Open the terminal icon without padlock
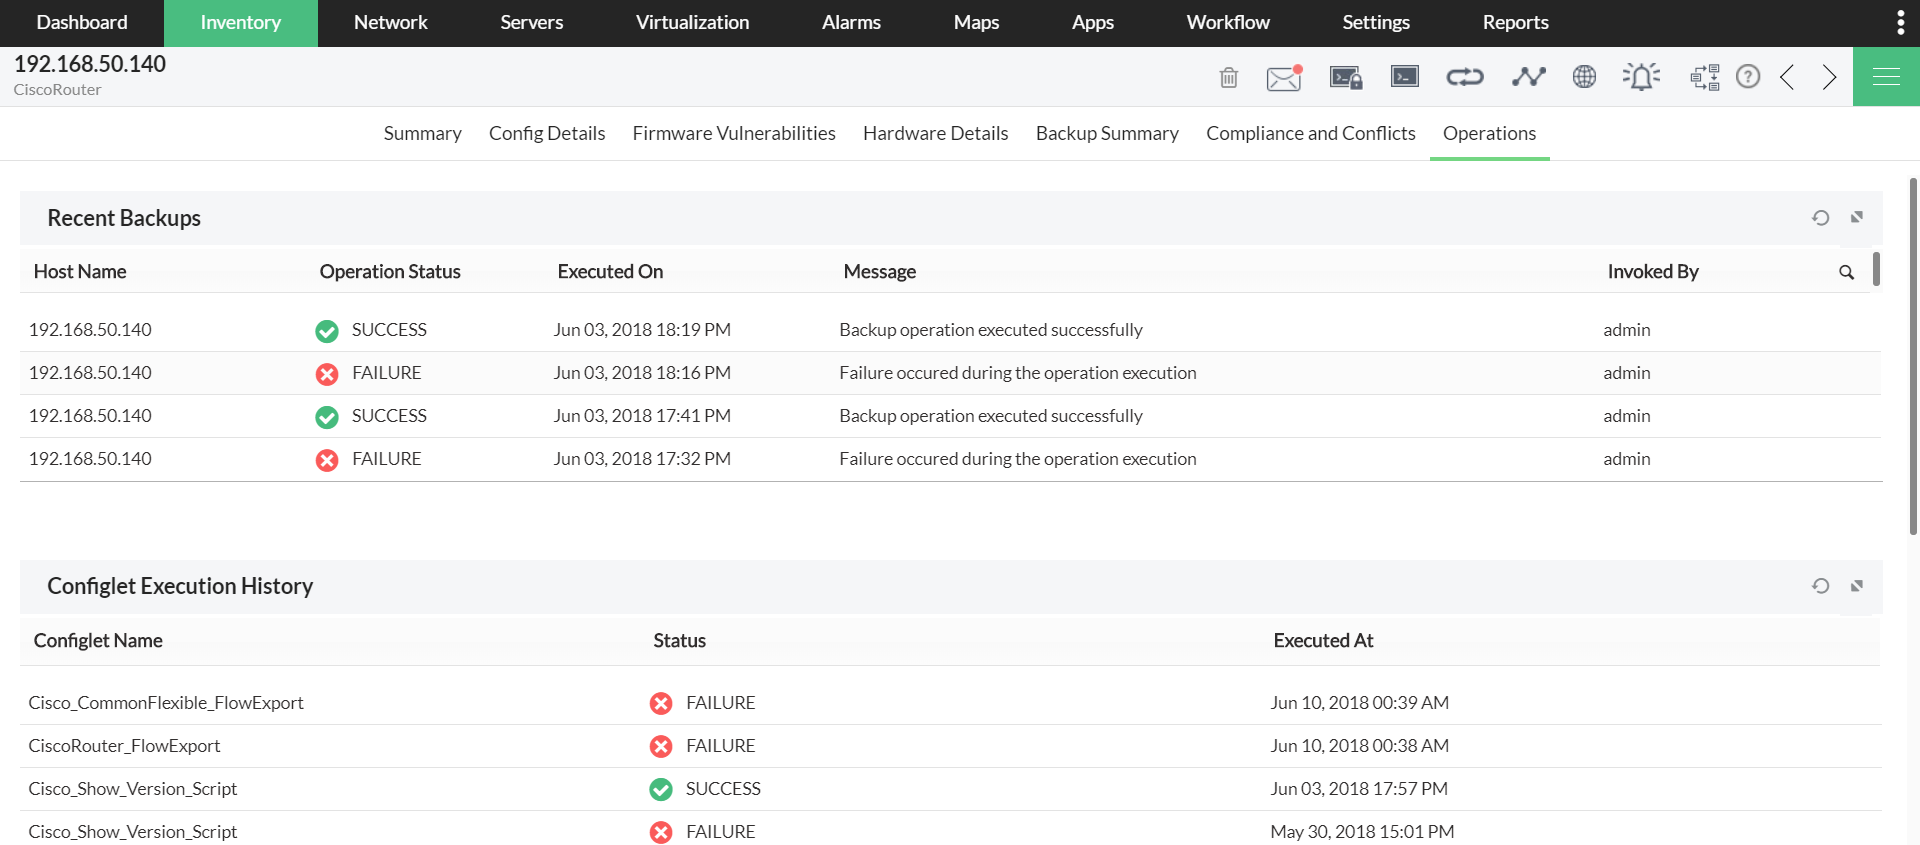Screen dimensions: 1920x845 1404,76
